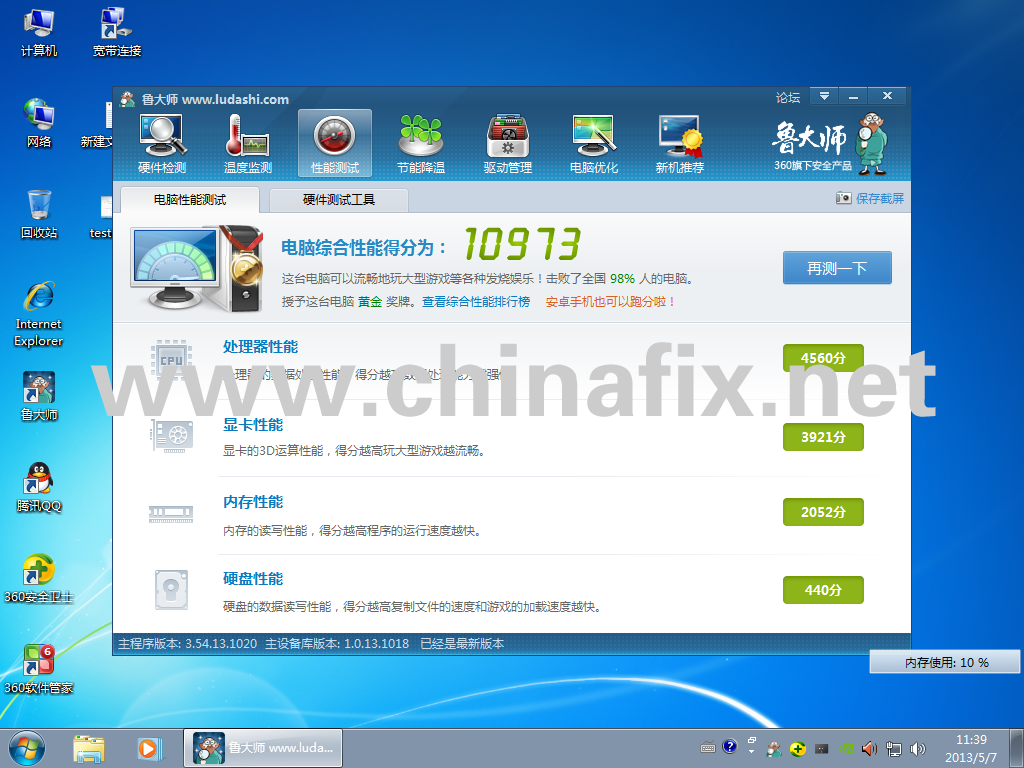Click the 计算机 desktop icon
This screenshot has height=768, width=1024.
tap(39, 33)
